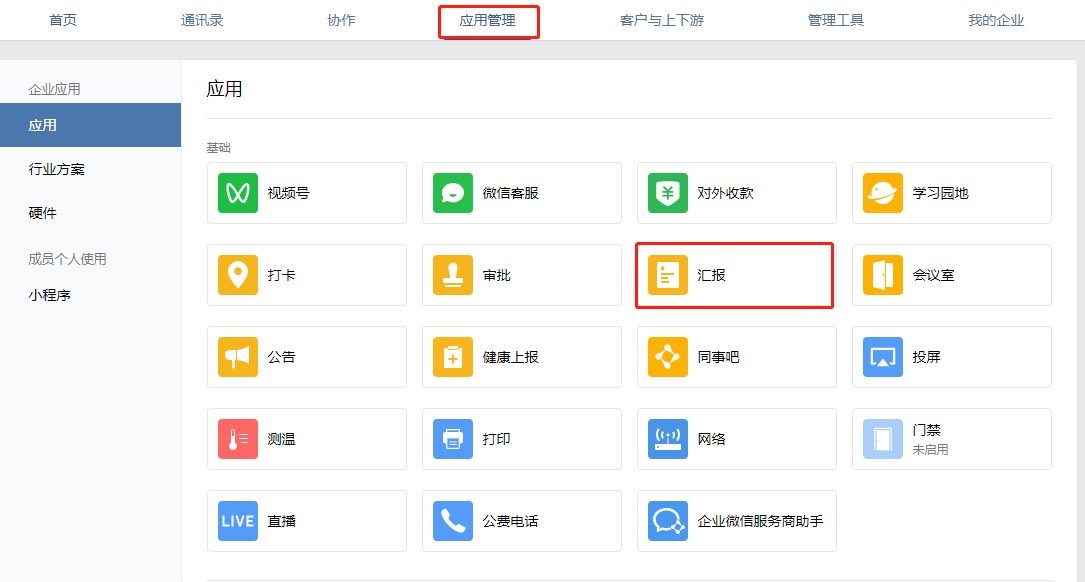Image resolution: width=1085 pixels, height=582 pixels.
Task: Open the 视频号 green butterfly icon
Action: (x=237, y=193)
